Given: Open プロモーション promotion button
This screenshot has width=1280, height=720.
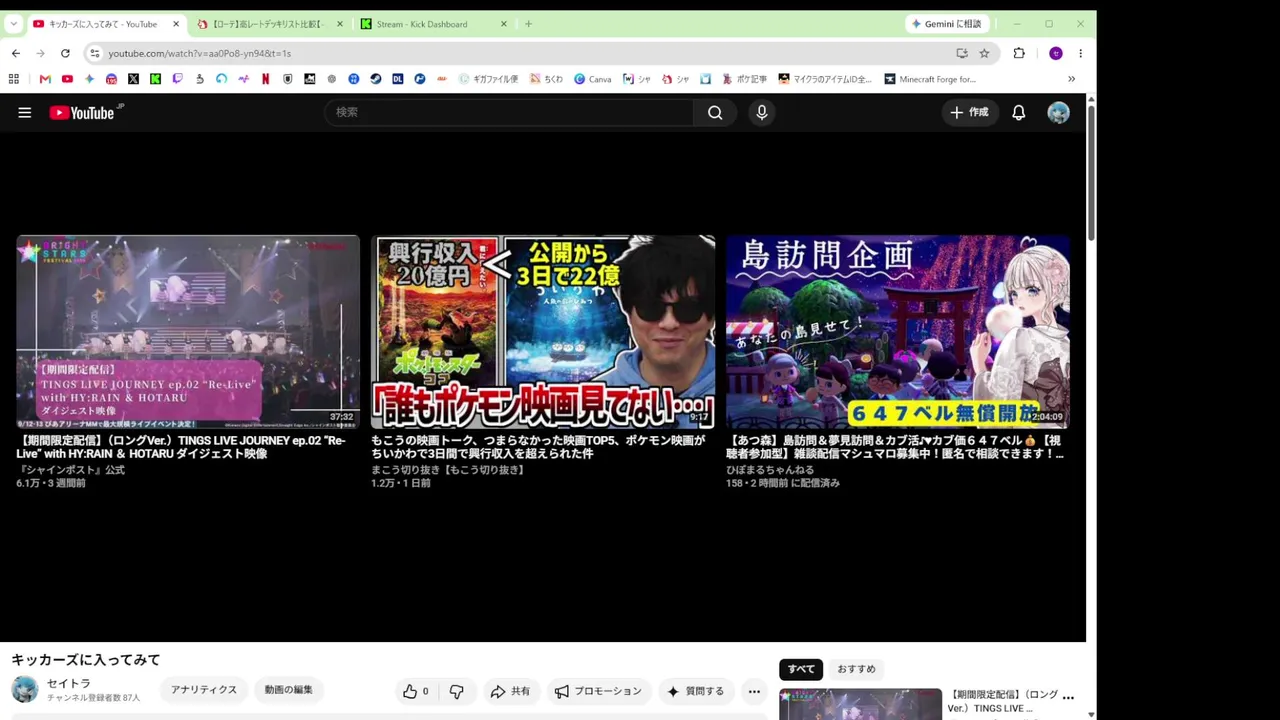Looking at the screenshot, I should 598,691.
